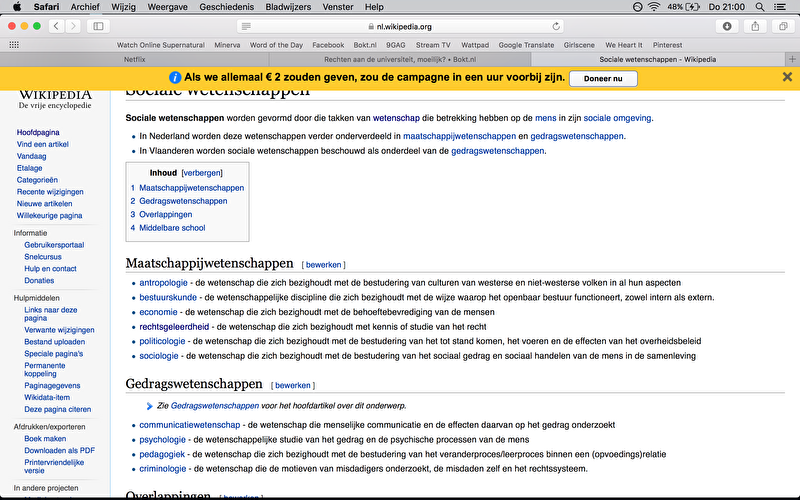The width and height of the screenshot is (800, 500).
Task: Click the Doneer nu button
Action: click(x=603, y=79)
